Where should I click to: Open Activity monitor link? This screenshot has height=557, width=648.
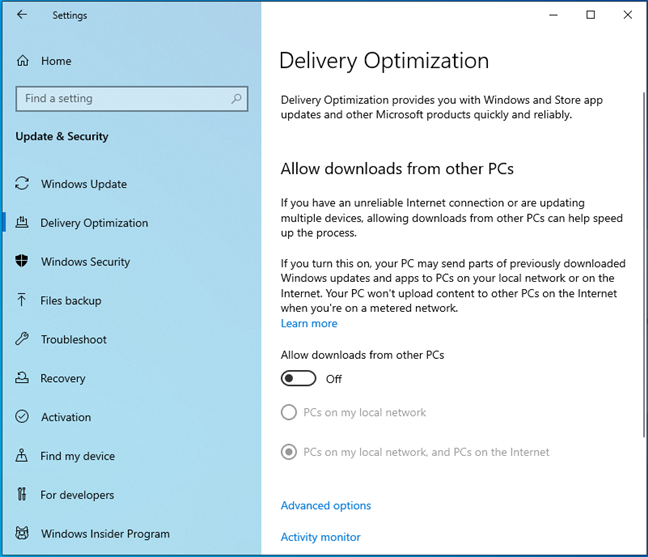320,537
